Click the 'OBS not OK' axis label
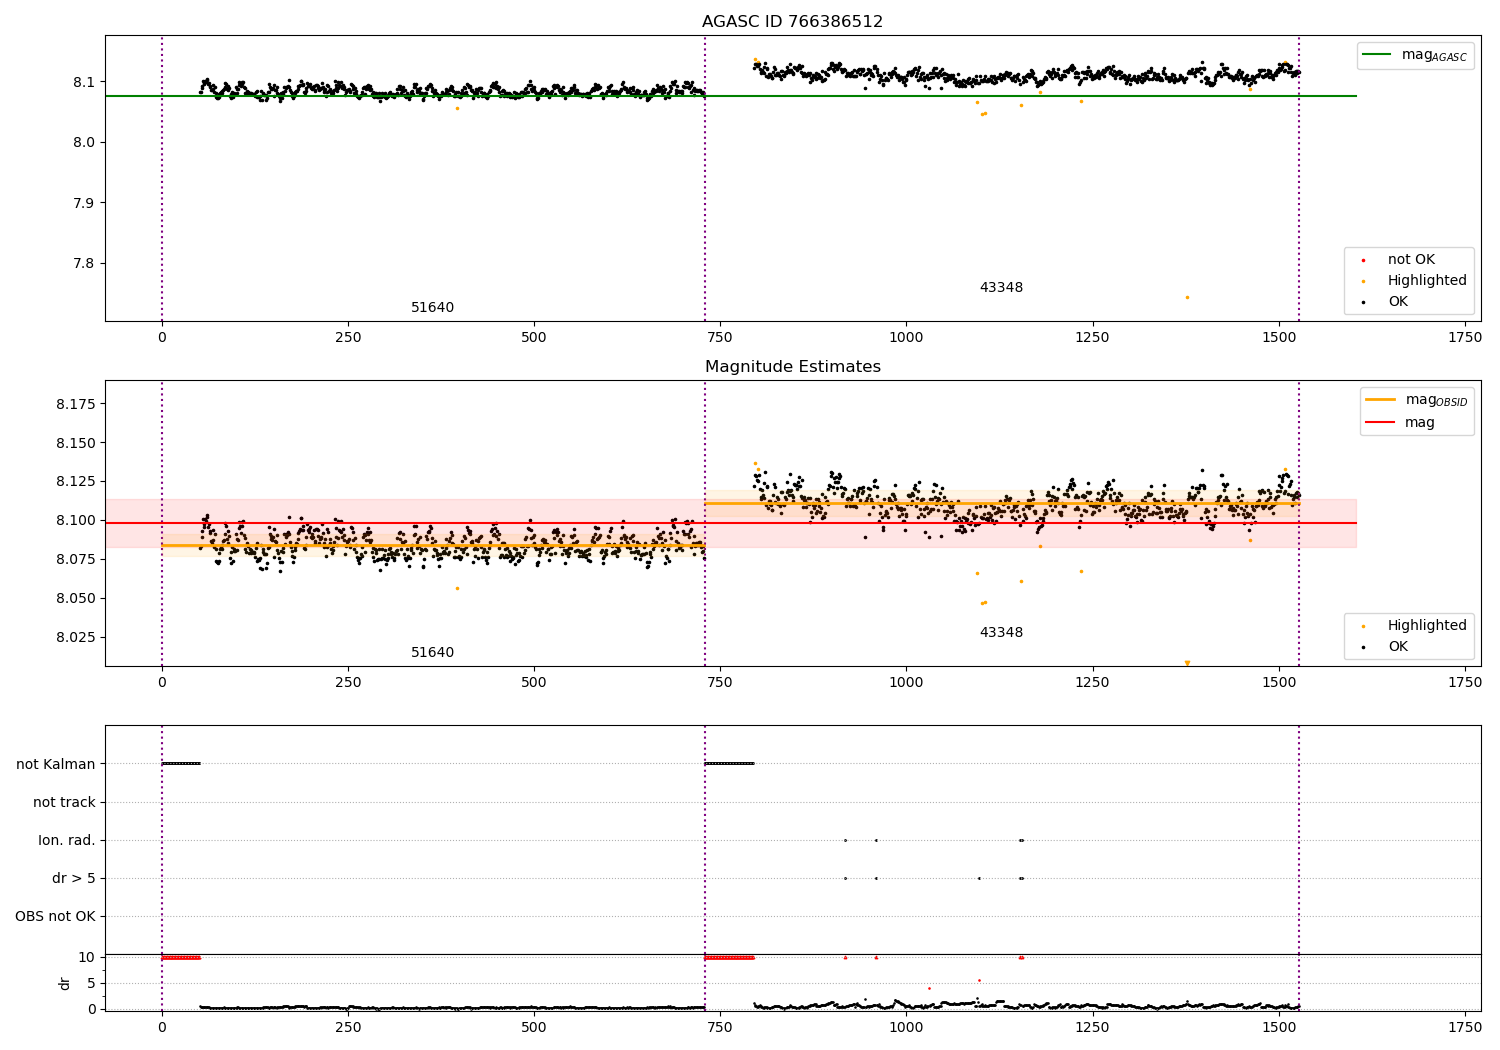This screenshot has width=1500, height=1050. pos(55,916)
